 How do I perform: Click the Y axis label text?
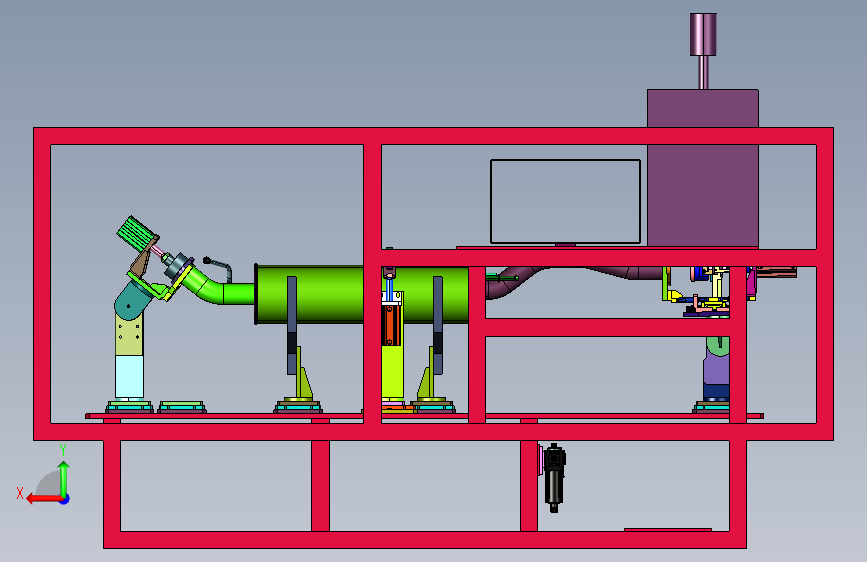pyautogui.click(x=63, y=450)
